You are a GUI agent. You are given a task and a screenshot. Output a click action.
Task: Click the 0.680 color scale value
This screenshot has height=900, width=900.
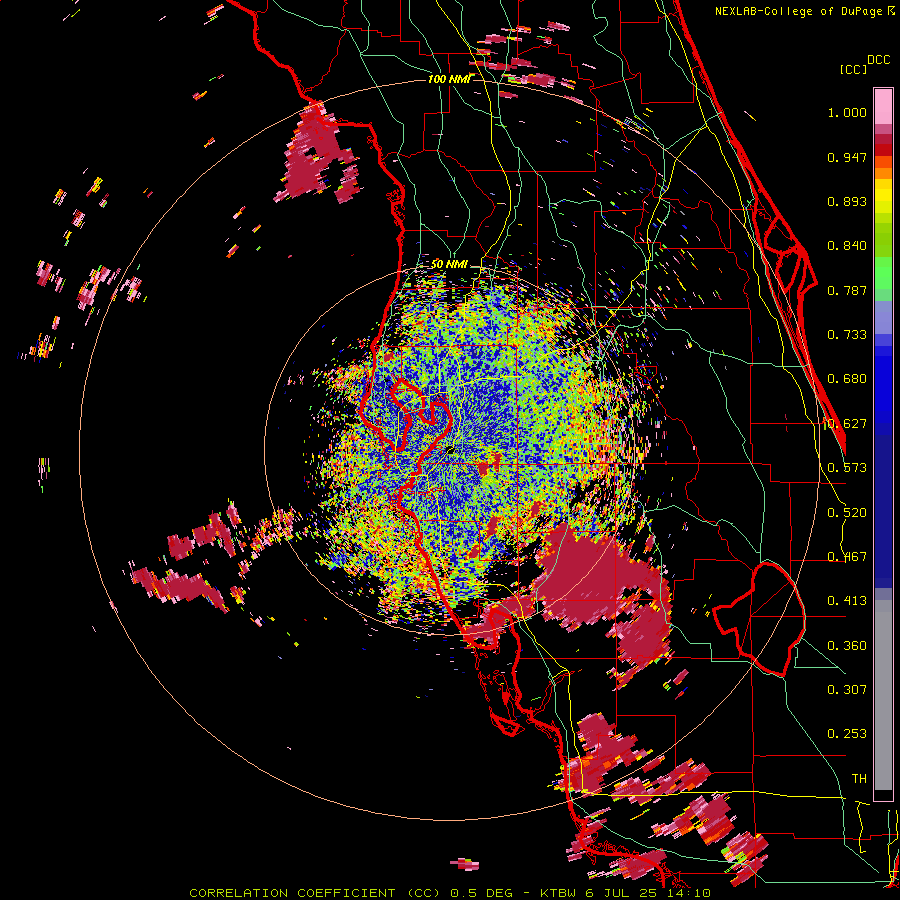pos(847,379)
